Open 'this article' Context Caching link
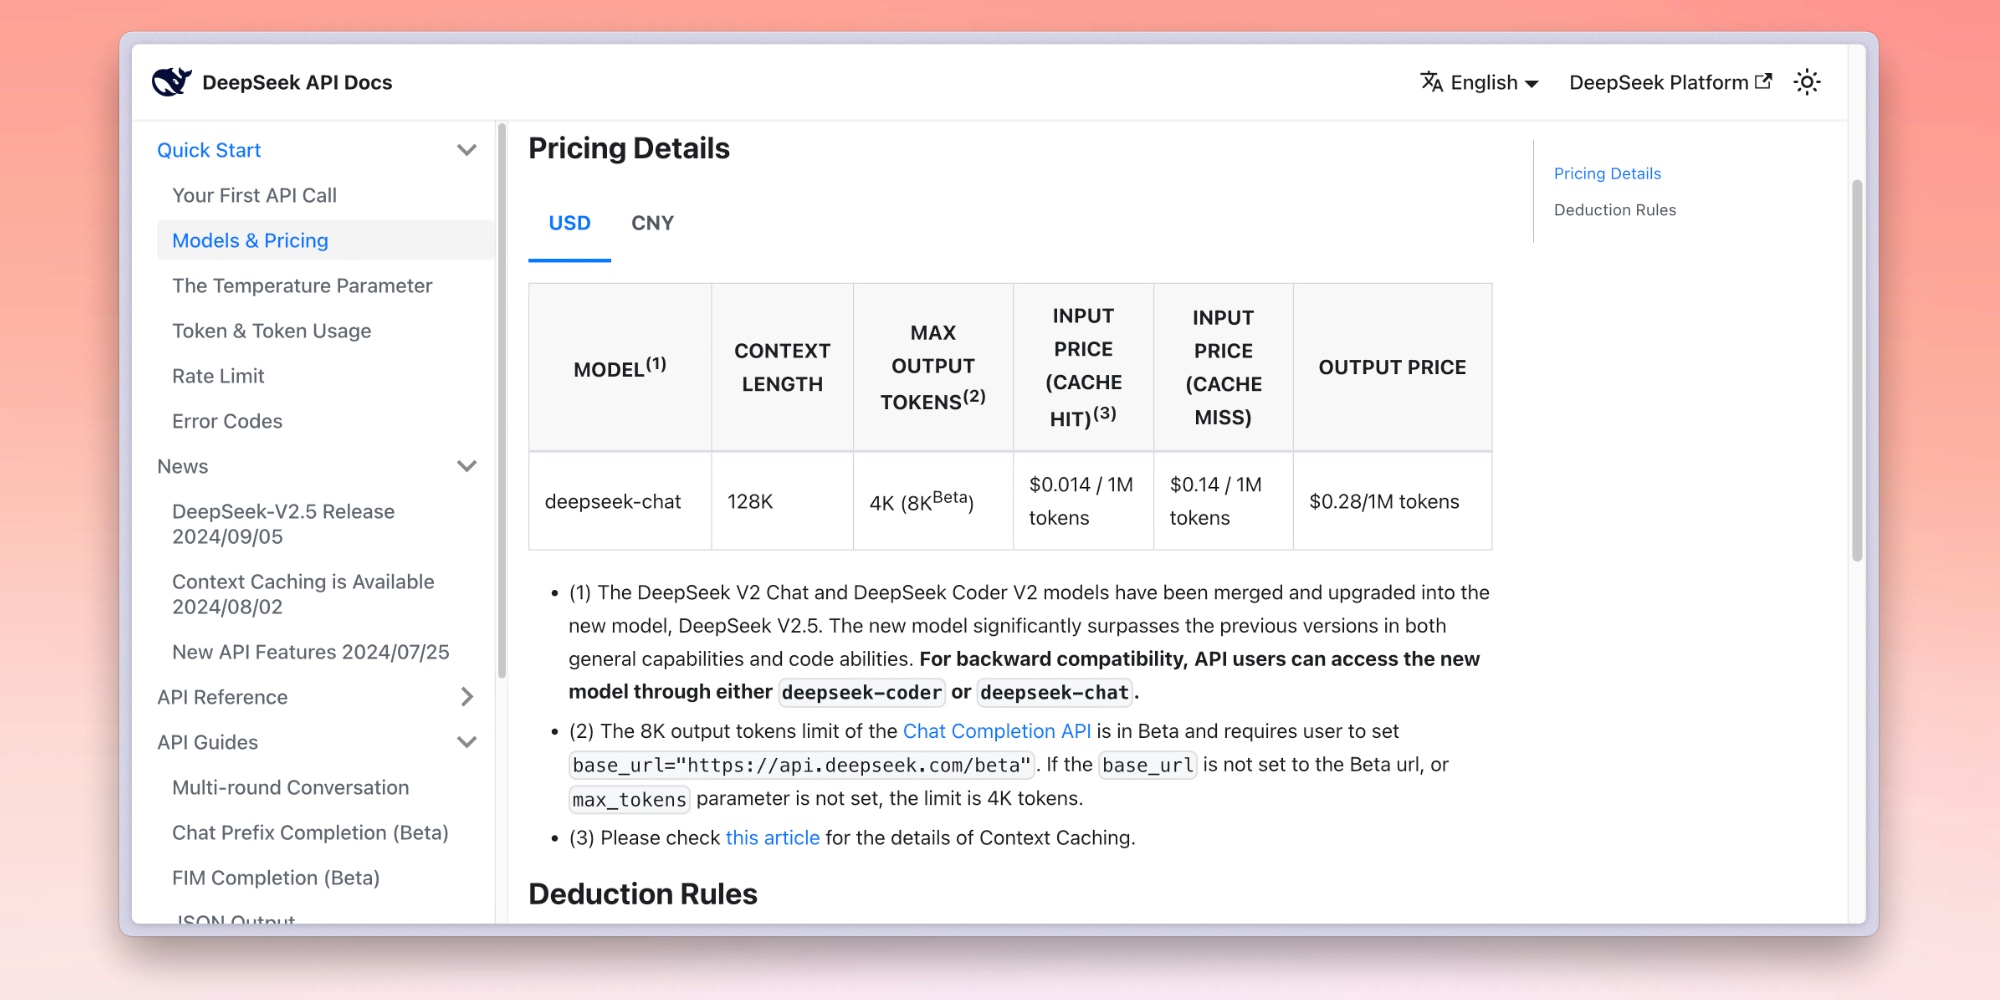Screen dimensions: 2000x1000 click(x=772, y=837)
